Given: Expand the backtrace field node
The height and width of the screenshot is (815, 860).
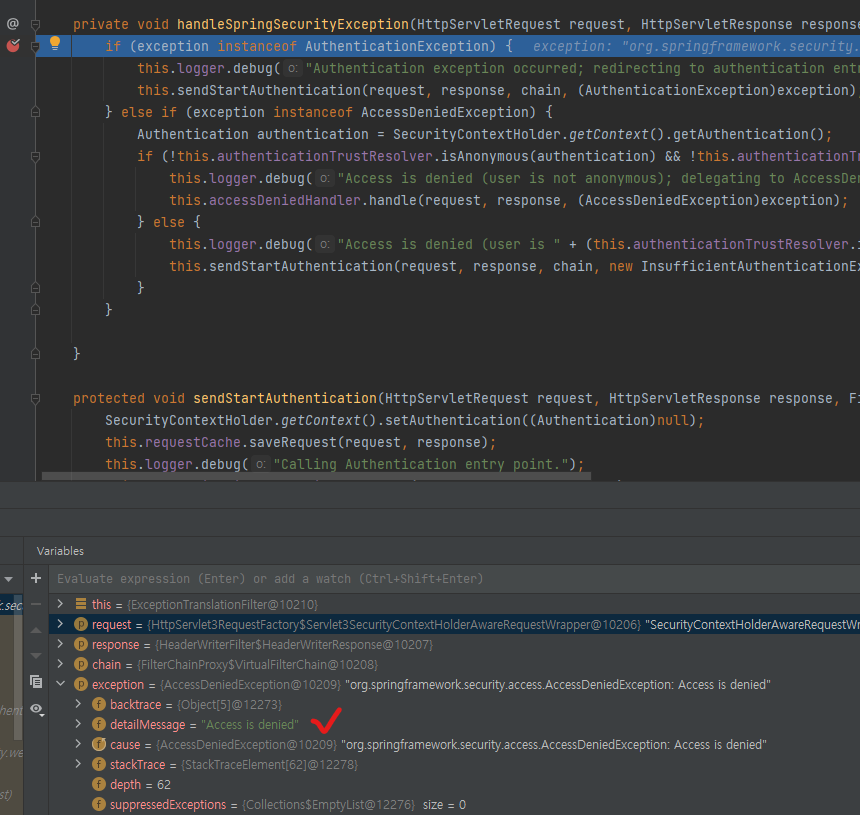Looking at the screenshot, I should 78,704.
